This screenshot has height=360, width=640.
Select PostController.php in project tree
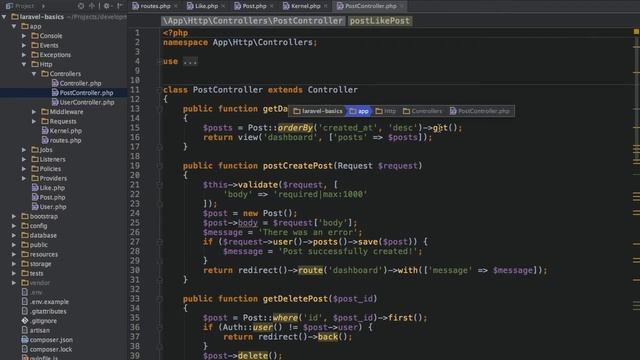82,93
